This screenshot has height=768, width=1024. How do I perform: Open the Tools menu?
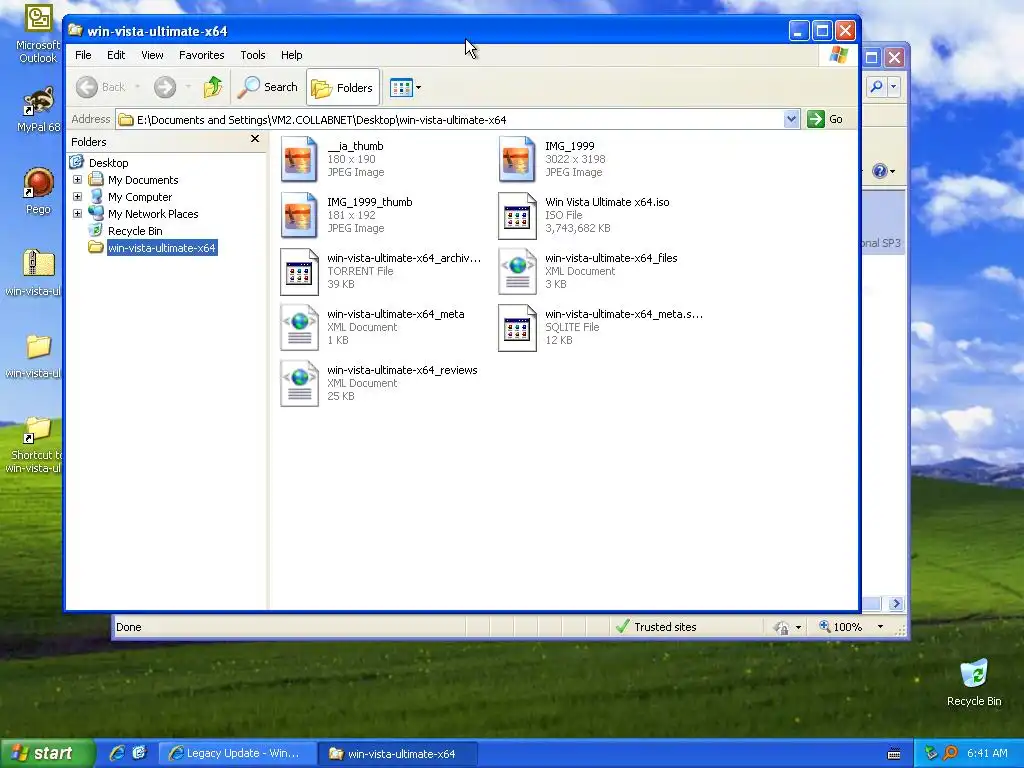tap(253, 55)
